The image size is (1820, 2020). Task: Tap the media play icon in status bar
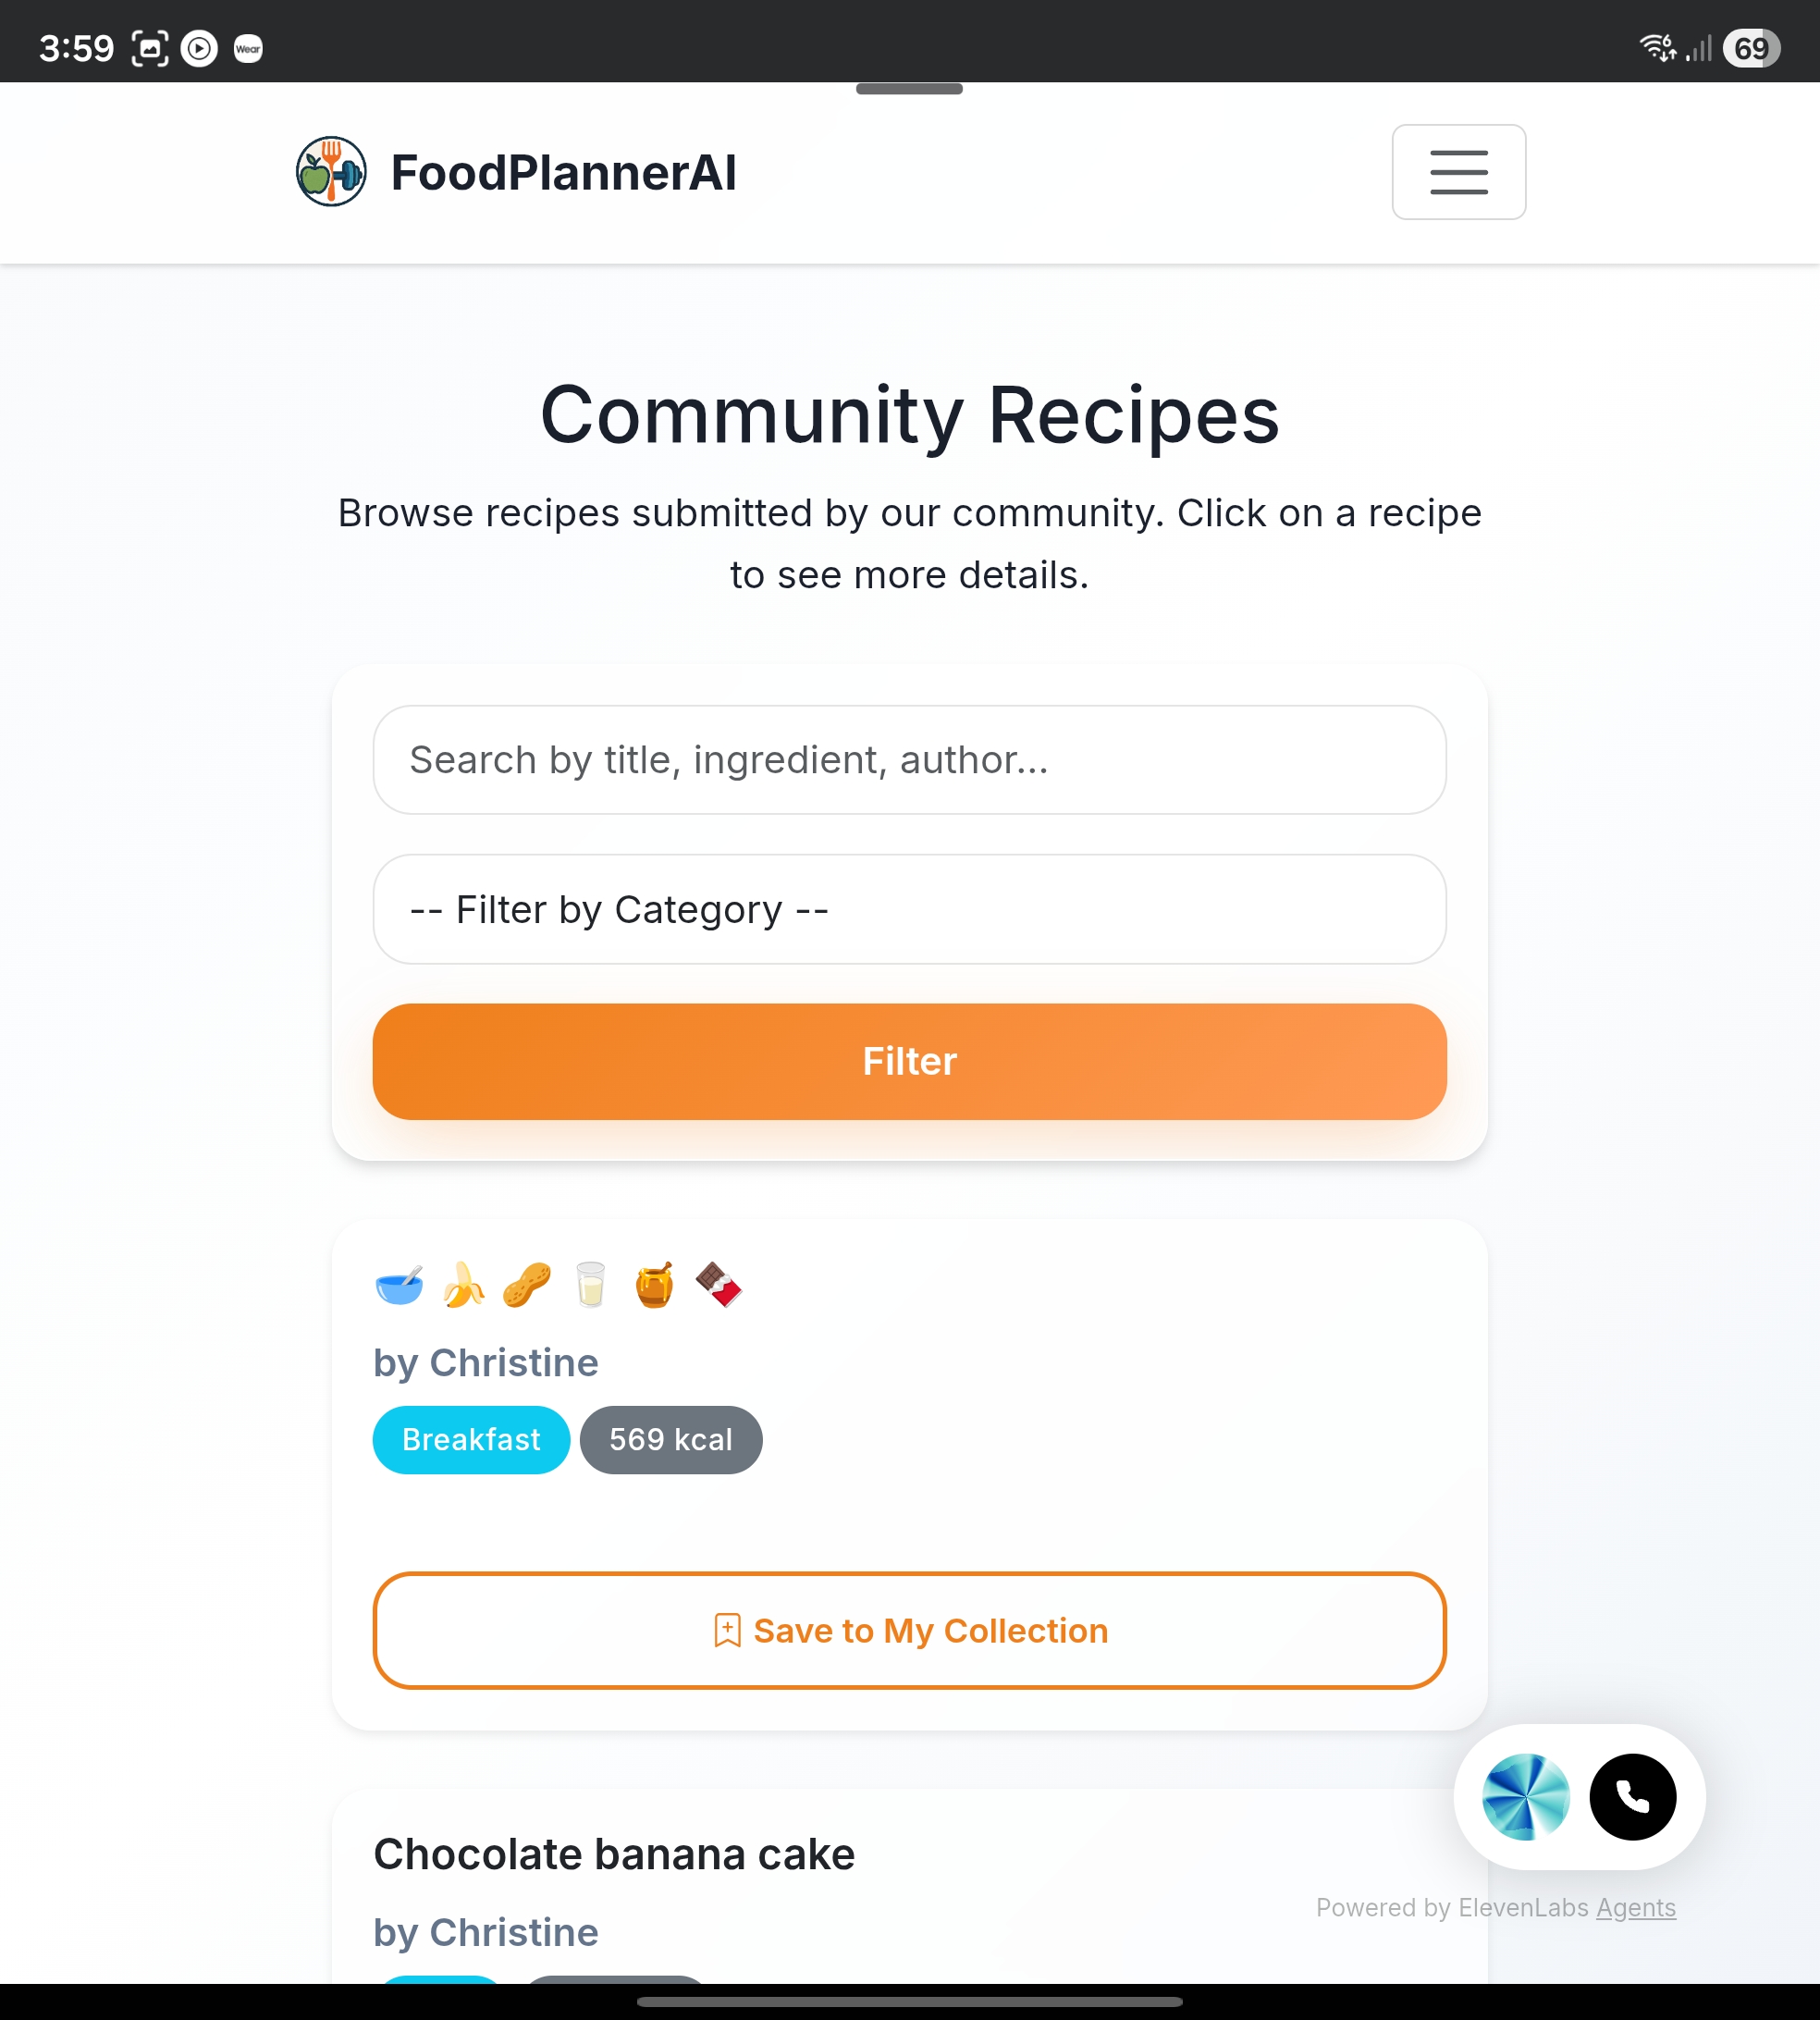(x=199, y=48)
